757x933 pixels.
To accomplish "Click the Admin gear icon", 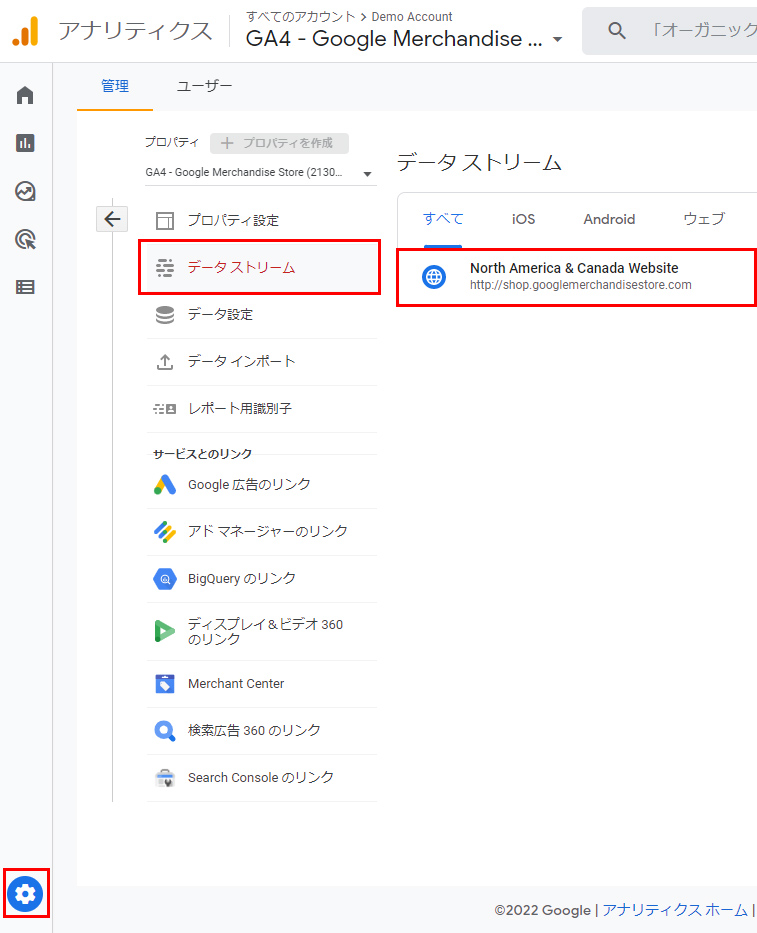I will [26, 893].
